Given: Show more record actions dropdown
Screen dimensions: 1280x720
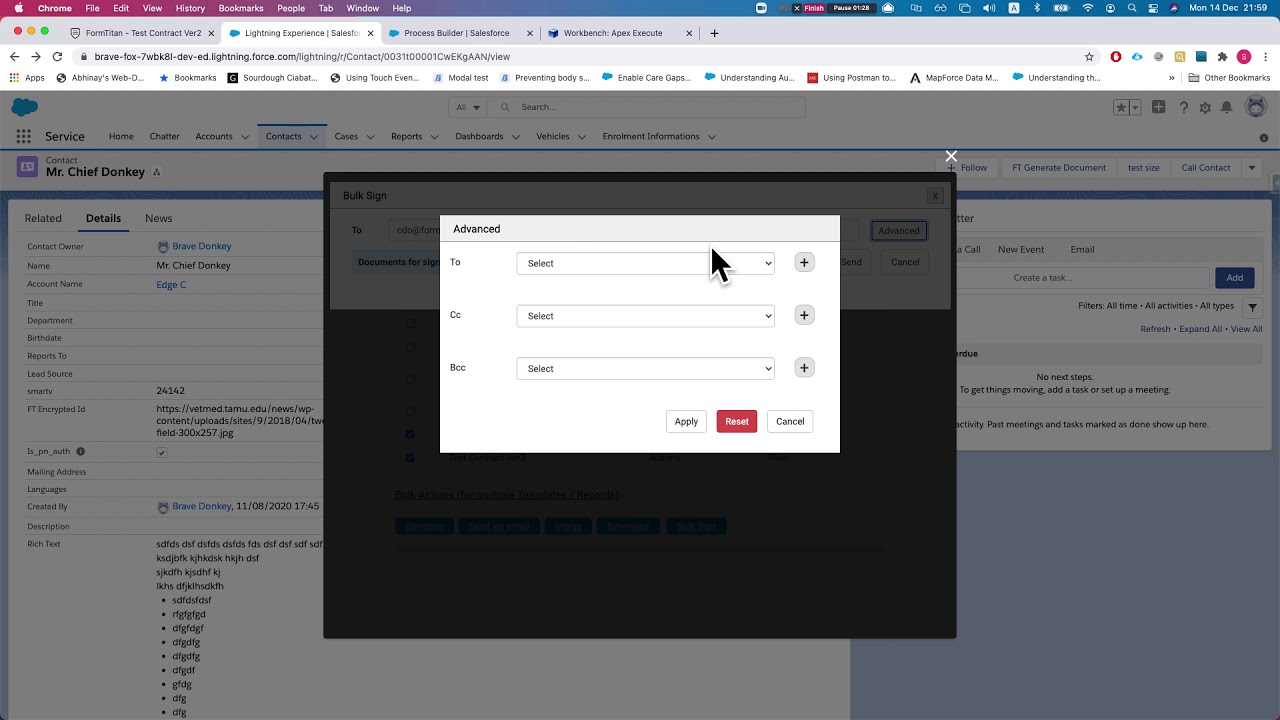Looking at the screenshot, I should [1251, 168].
